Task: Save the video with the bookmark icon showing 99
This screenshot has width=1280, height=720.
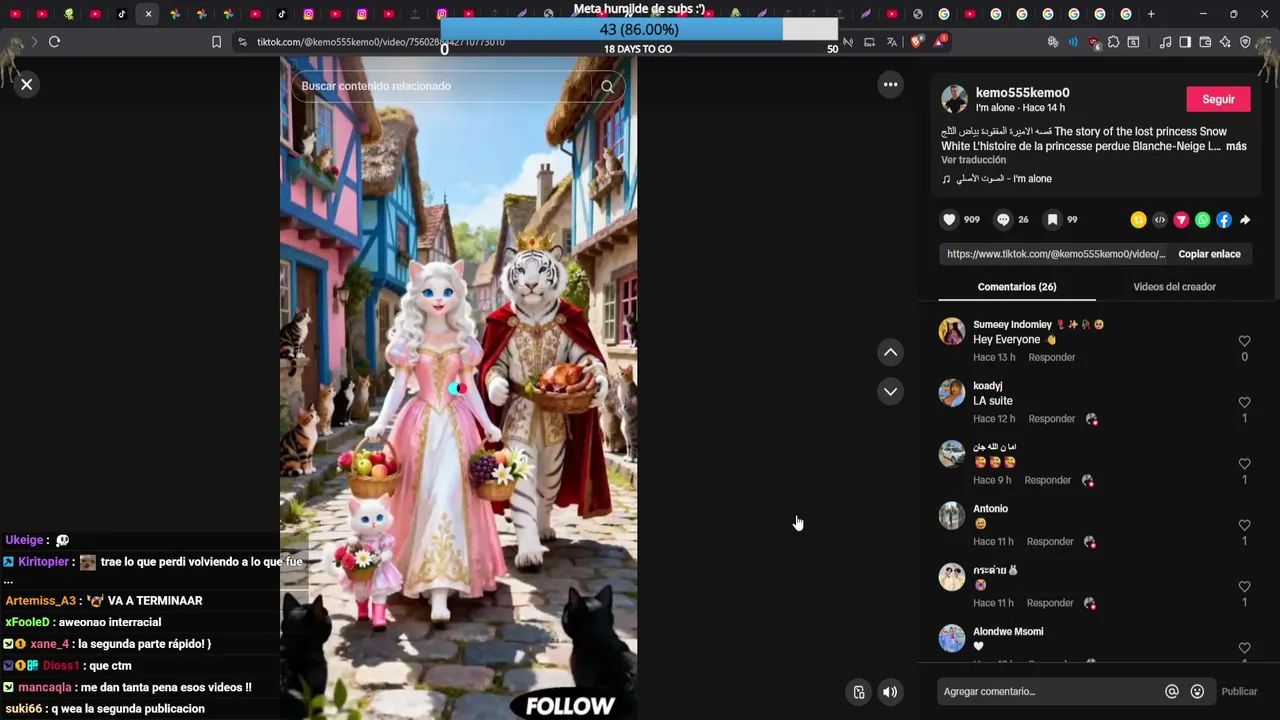Action: coord(1052,220)
